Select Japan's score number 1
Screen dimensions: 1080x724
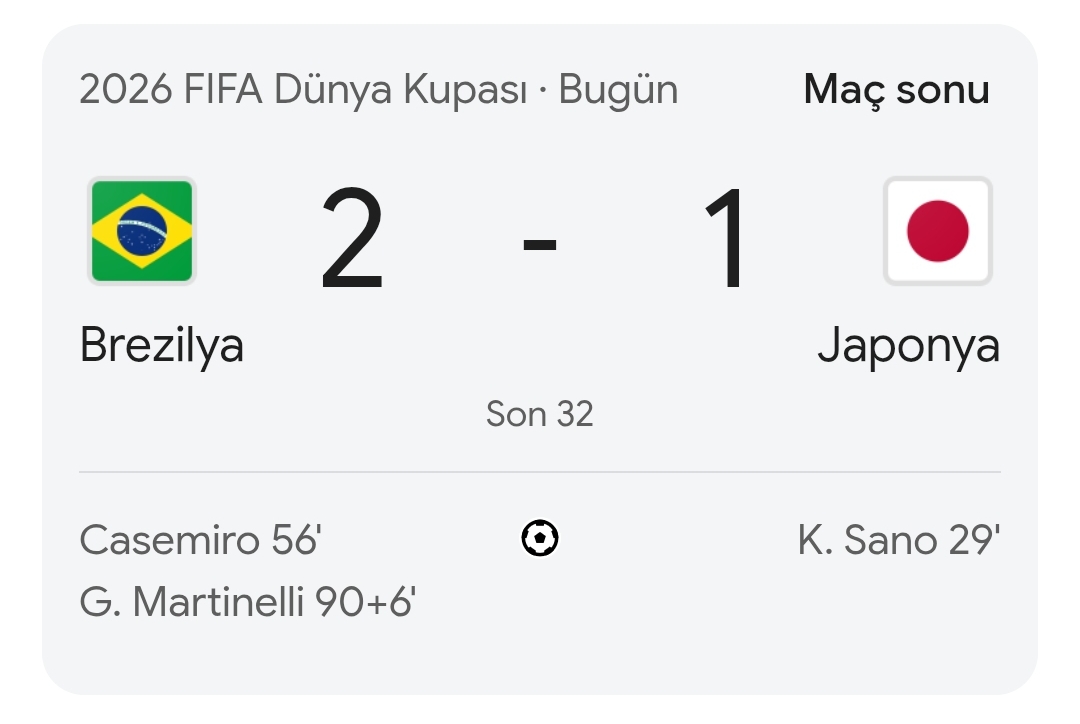[x=725, y=238]
